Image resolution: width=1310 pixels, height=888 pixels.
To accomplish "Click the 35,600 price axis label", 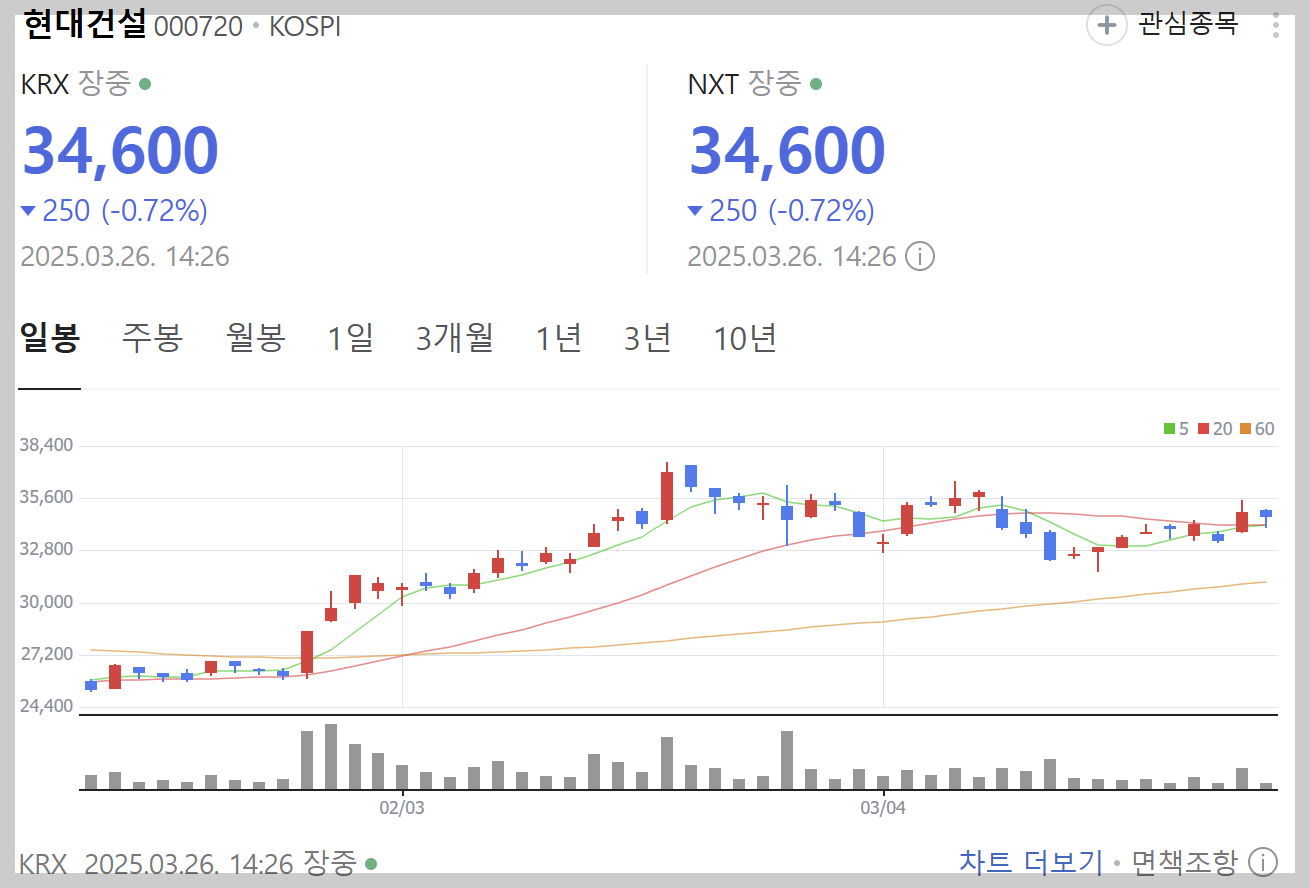I will (x=46, y=497).
